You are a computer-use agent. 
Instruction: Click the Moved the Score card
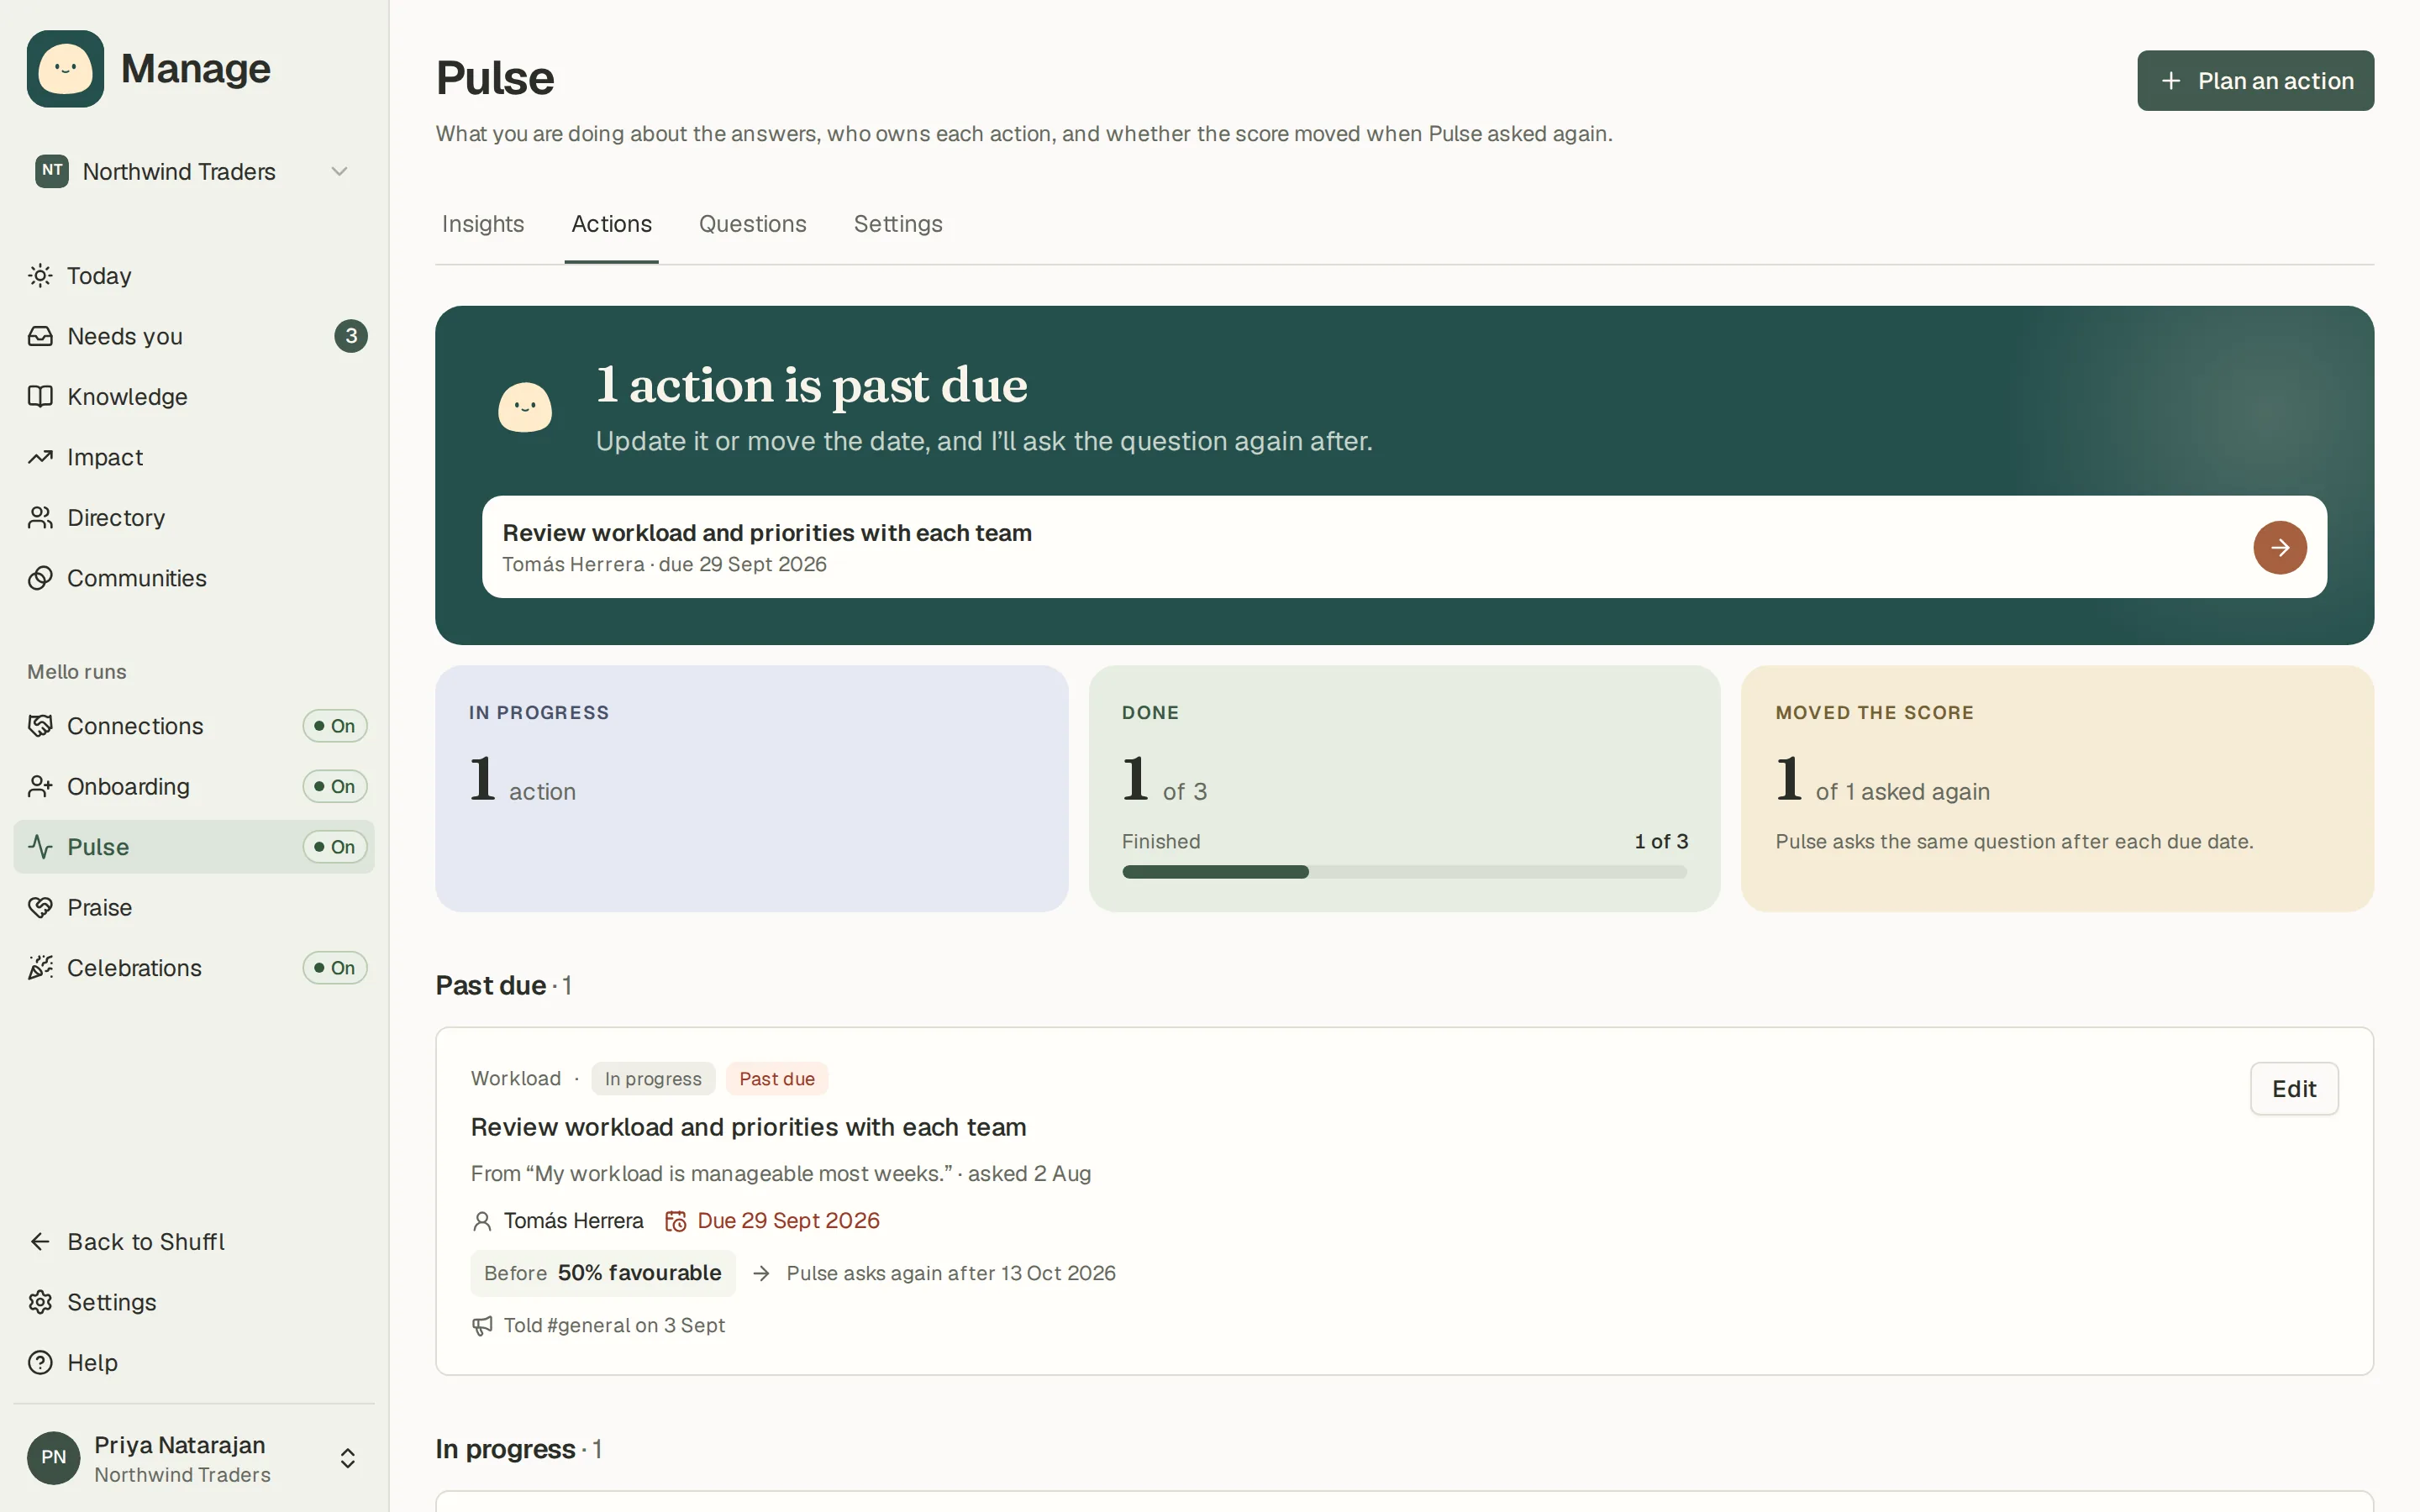pyautogui.click(x=2057, y=789)
